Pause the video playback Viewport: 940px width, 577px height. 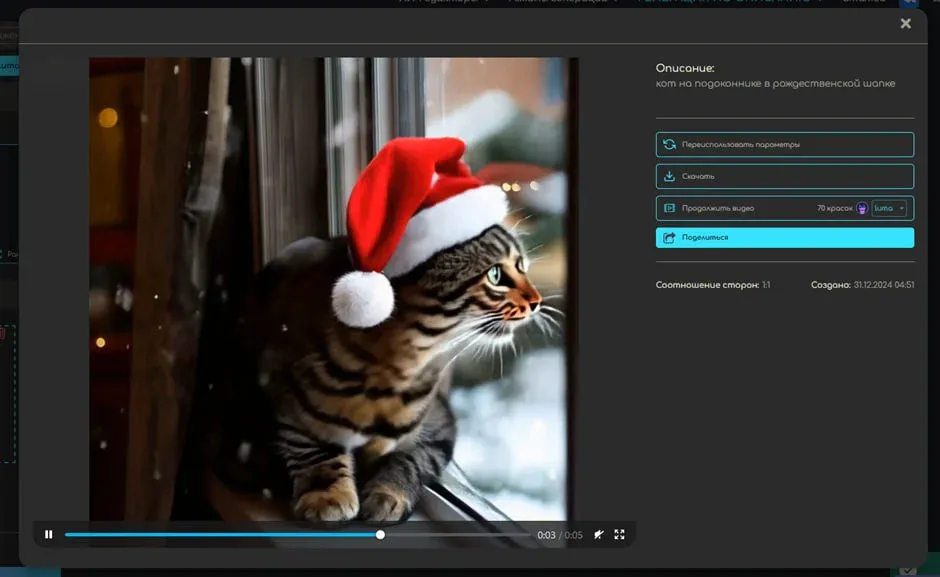48,534
